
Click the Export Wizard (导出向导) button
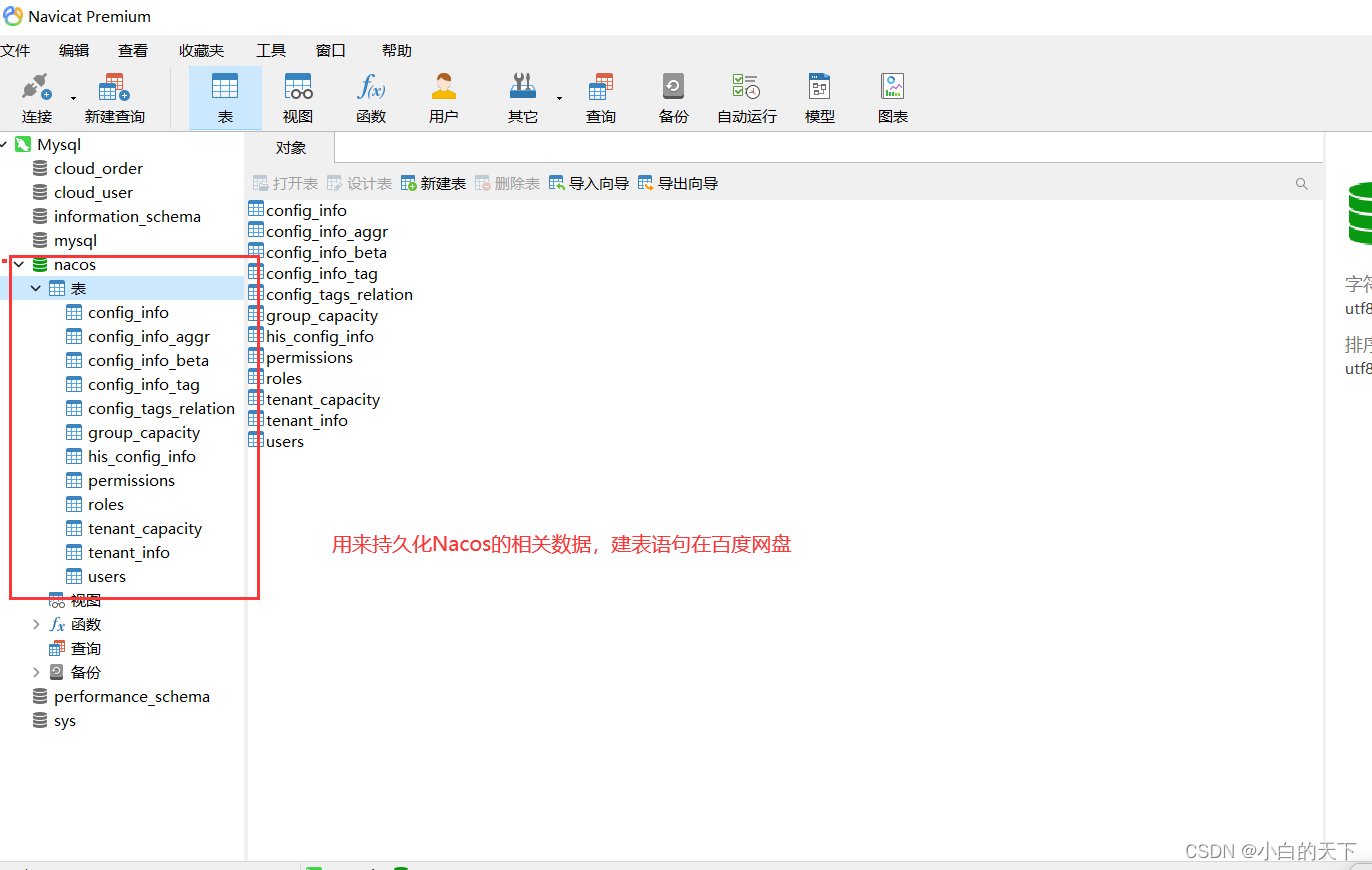point(678,184)
